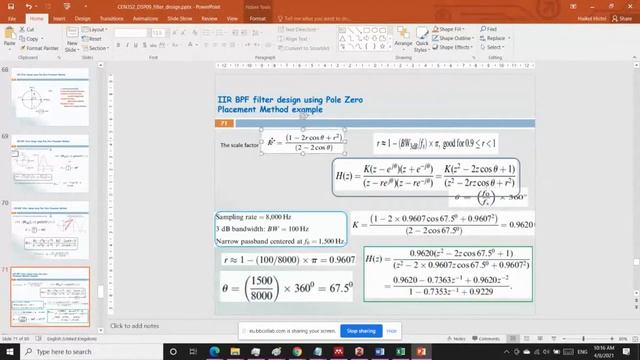This screenshot has height=360, width=640.
Task: Switch to the Design tab
Action: pos(82,19)
